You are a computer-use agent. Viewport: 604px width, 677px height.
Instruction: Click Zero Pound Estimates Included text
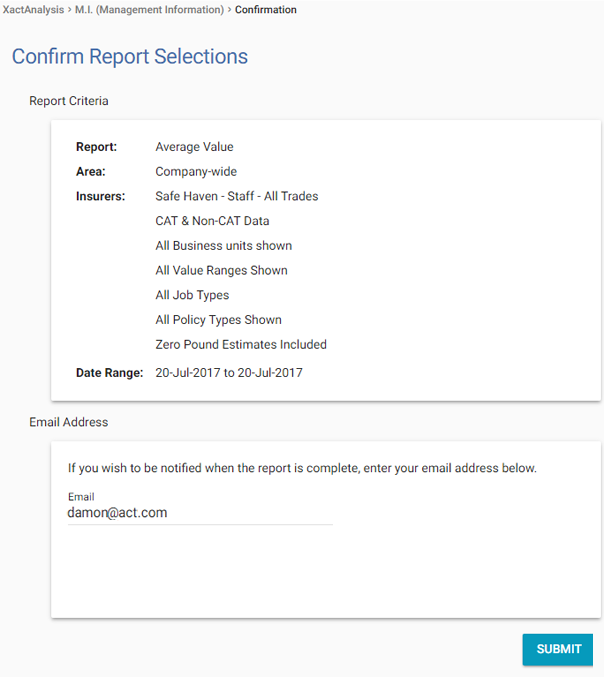coord(241,345)
